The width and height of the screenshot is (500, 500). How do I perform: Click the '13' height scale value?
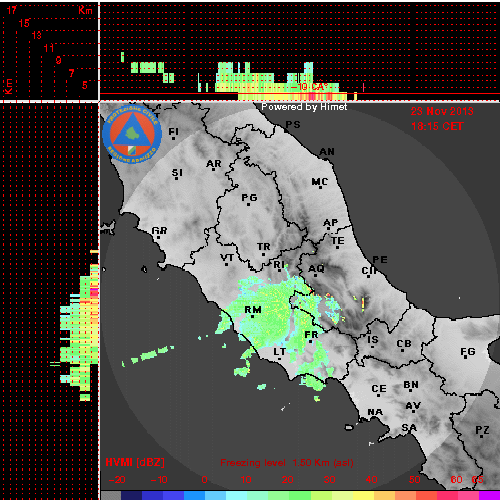pos(37,35)
